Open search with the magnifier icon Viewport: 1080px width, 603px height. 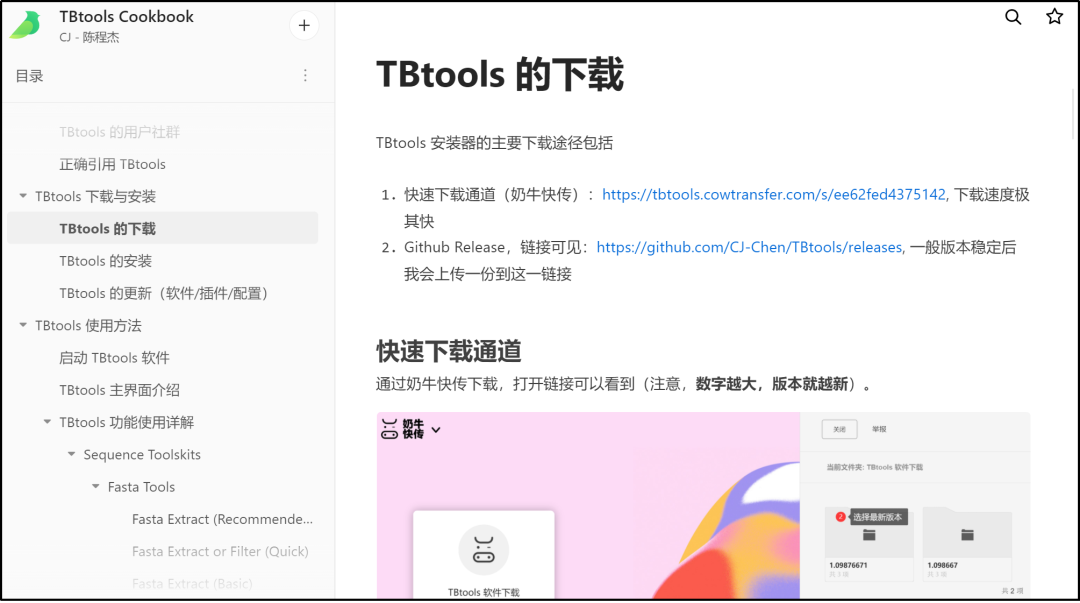pos(1013,17)
